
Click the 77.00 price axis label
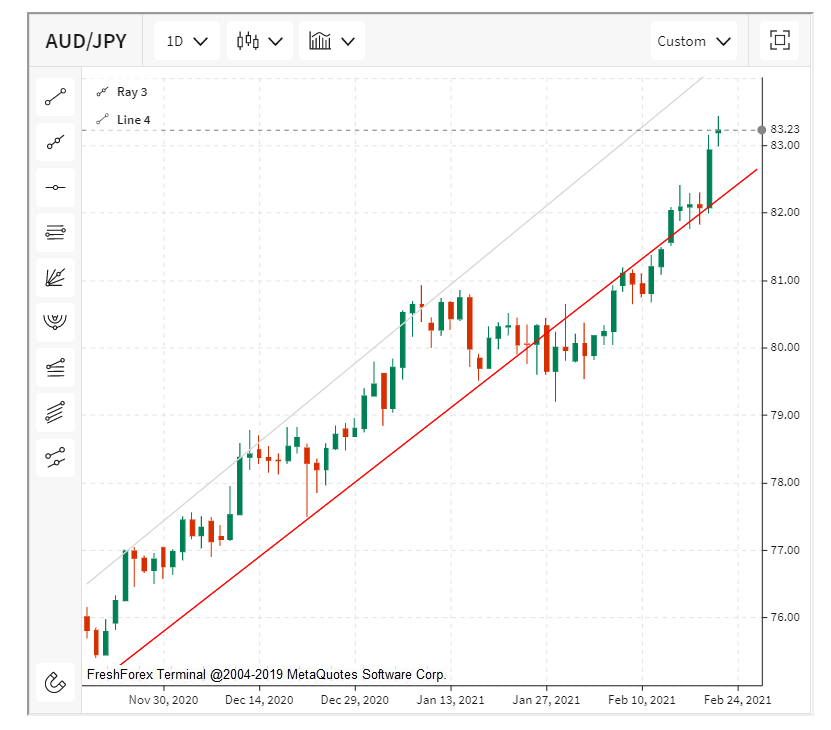[785, 550]
